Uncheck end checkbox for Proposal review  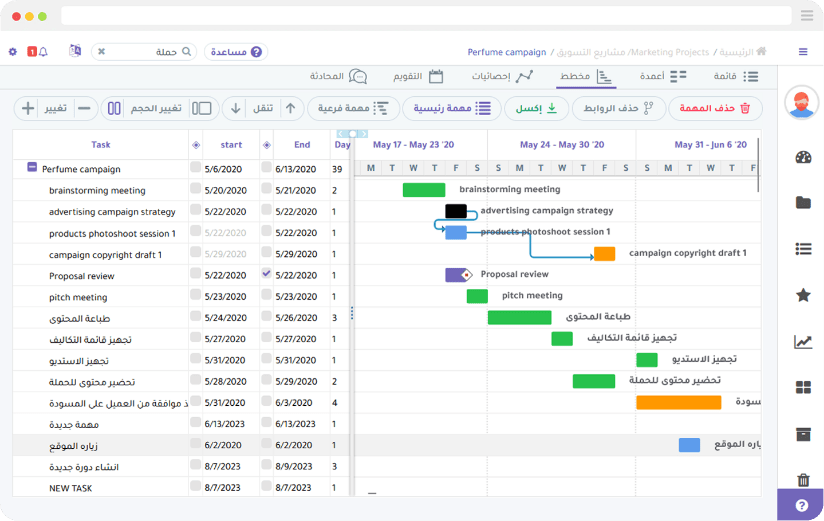tap(266, 273)
